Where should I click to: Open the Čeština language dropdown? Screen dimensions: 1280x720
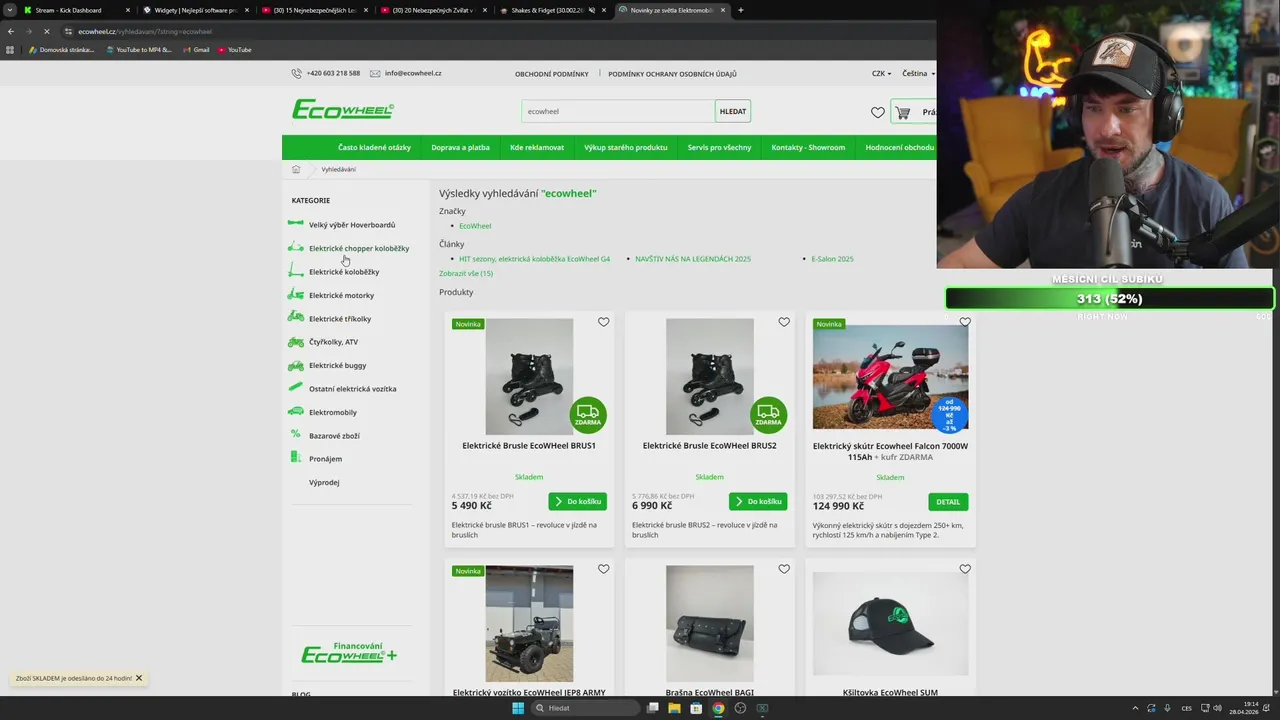pyautogui.click(x=918, y=73)
